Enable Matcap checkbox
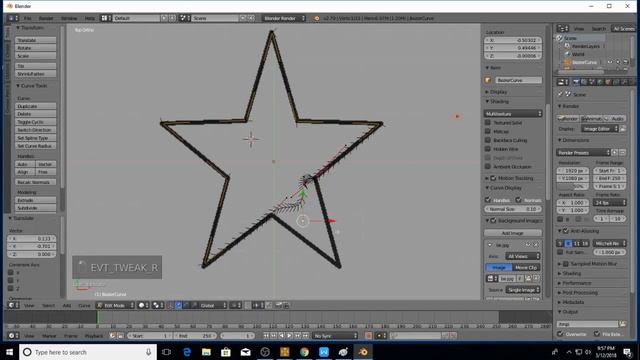Image resolution: width=640 pixels, height=360 pixels. [x=488, y=131]
